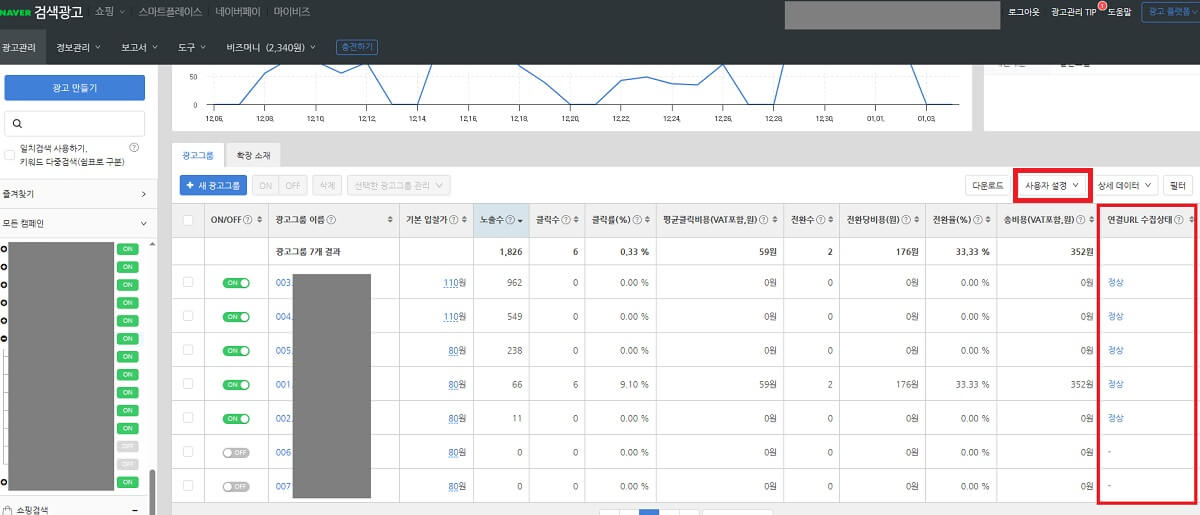Expand the 도구 menu

[192, 47]
